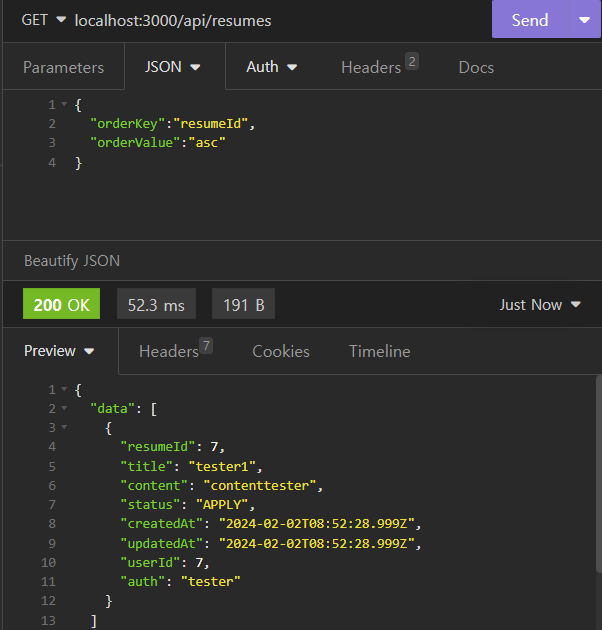The width and height of the screenshot is (602, 630).
Task: Click the 191 B response size badge
Action: (244, 304)
